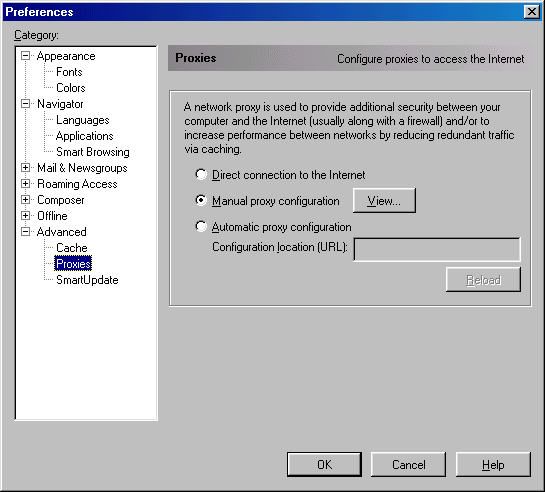
Task: Select Languages under Navigator
Action: point(83,120)
